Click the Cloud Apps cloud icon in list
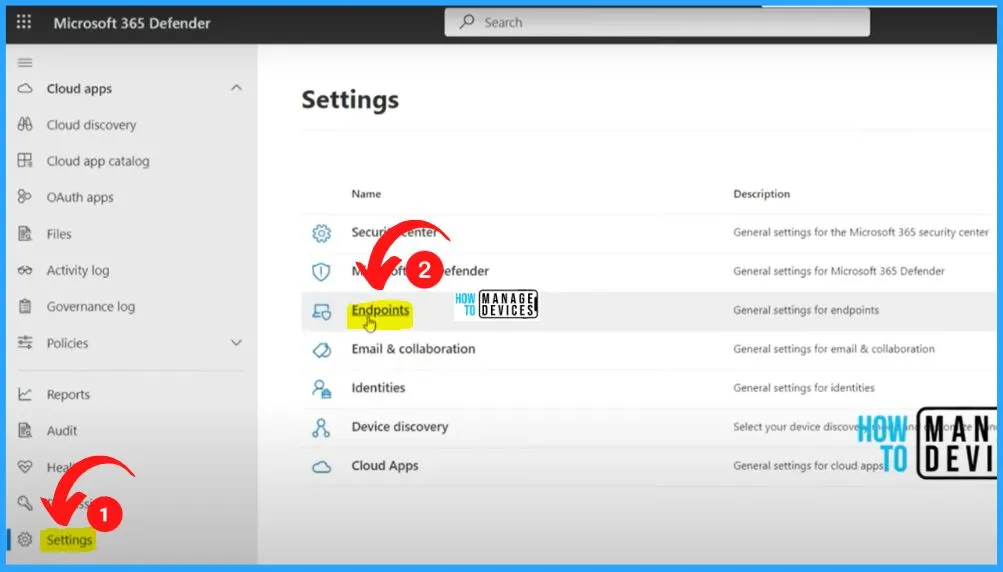1003x572 pixels. (321, 466)
